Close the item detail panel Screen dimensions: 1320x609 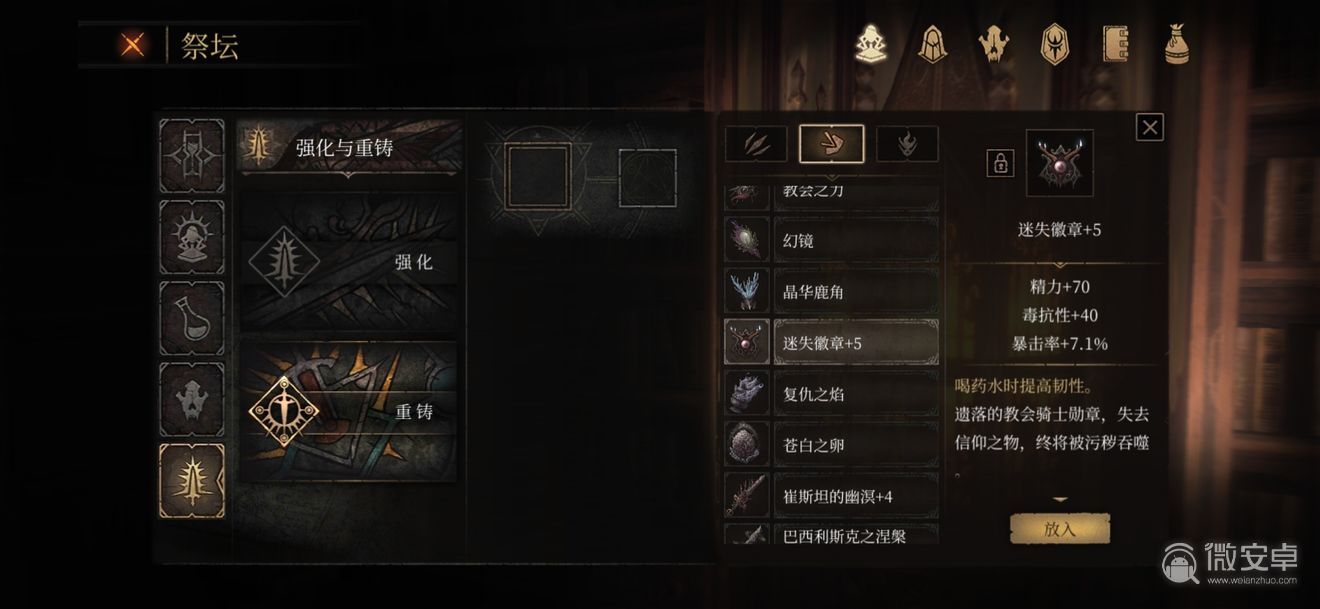[1150, 127]
